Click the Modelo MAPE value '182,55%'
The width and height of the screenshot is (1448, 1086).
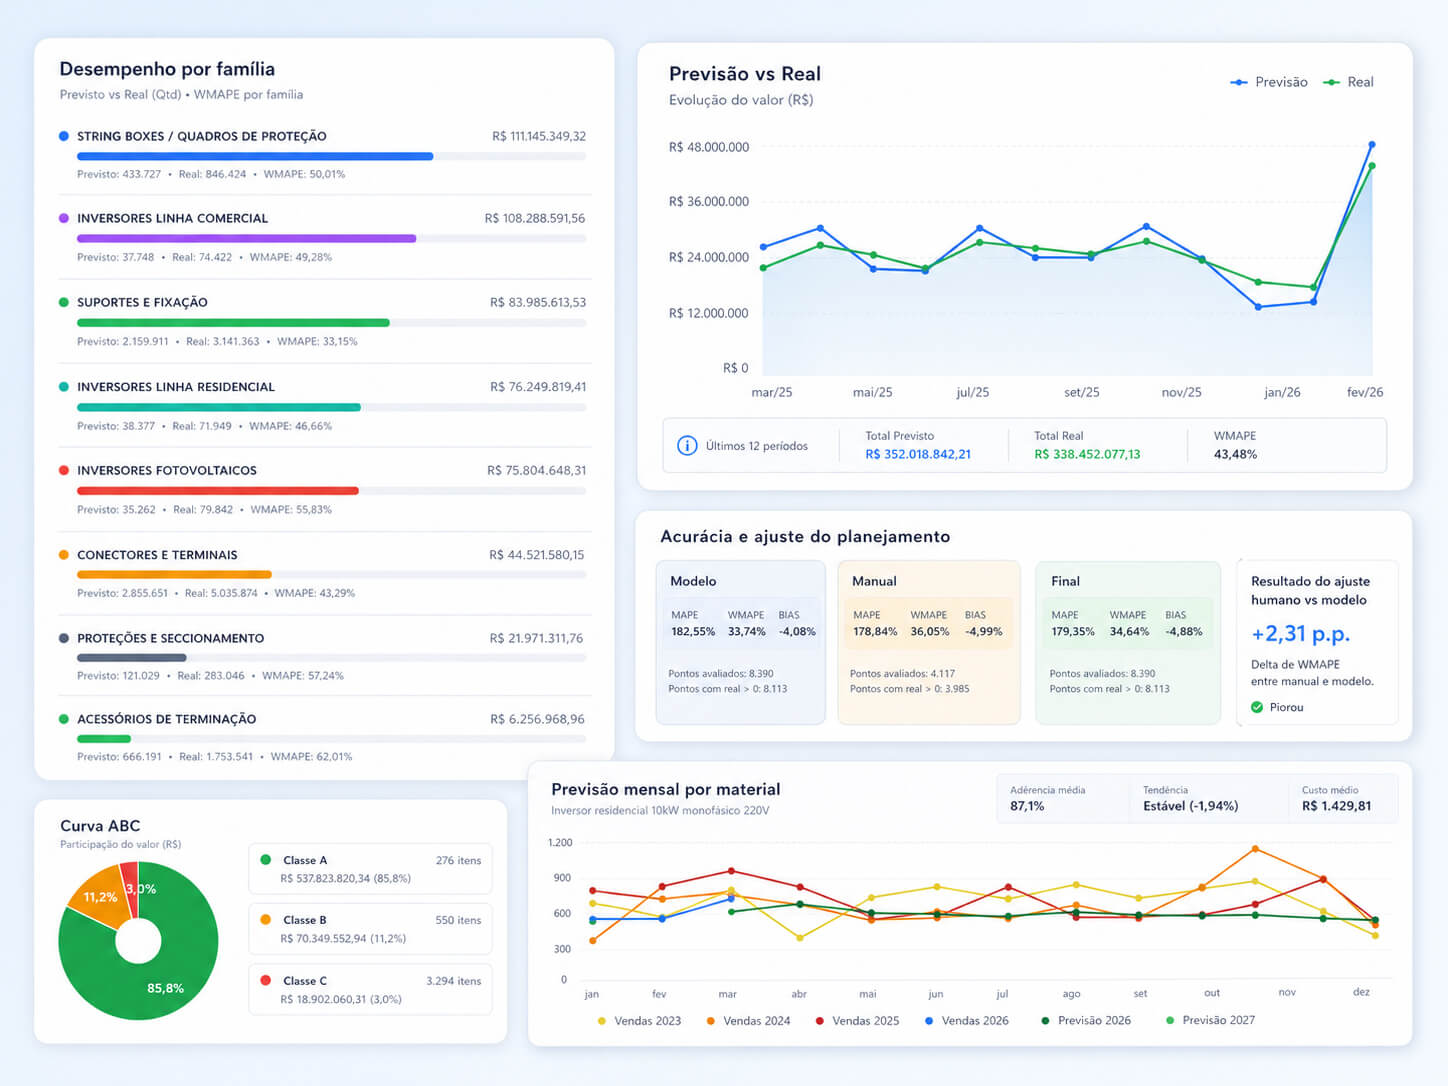point(693,632)
